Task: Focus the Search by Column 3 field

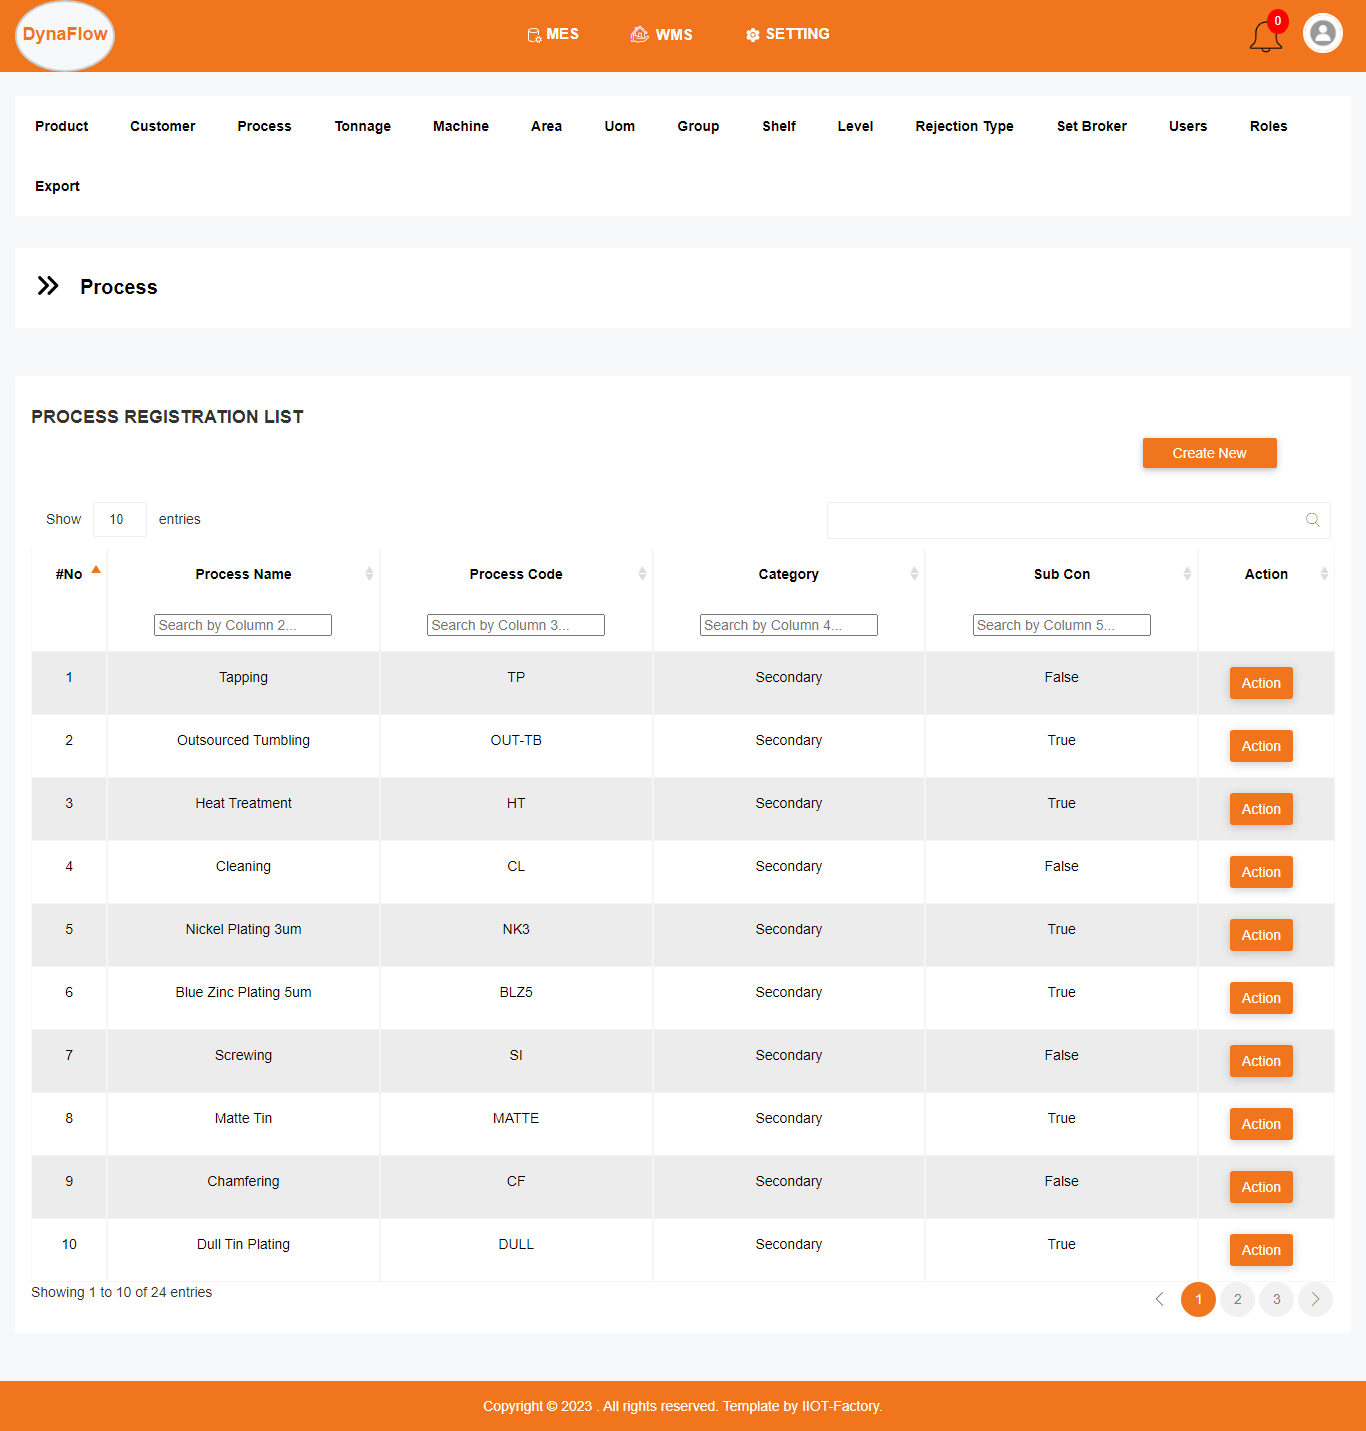Action: (516, 625)
